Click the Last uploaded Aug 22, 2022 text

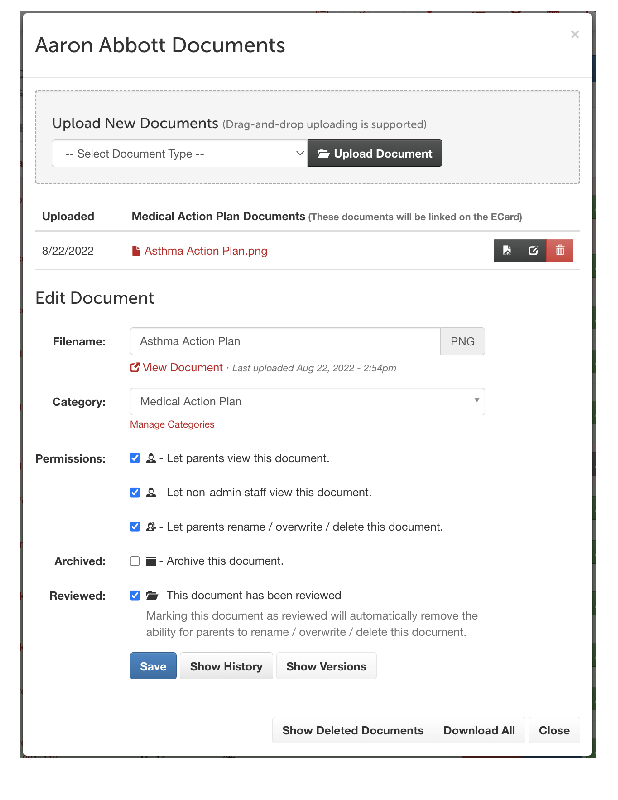pos(314,368)
